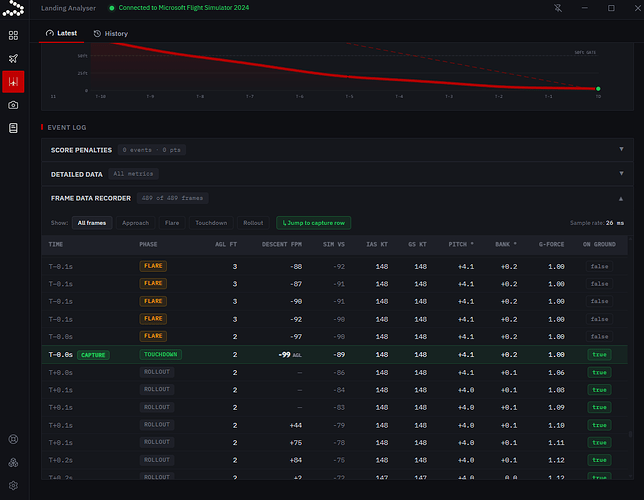This screenshot has width=644, height=500.
Task: Filter frames to Approach phase
Action: (x=136, y=223)
